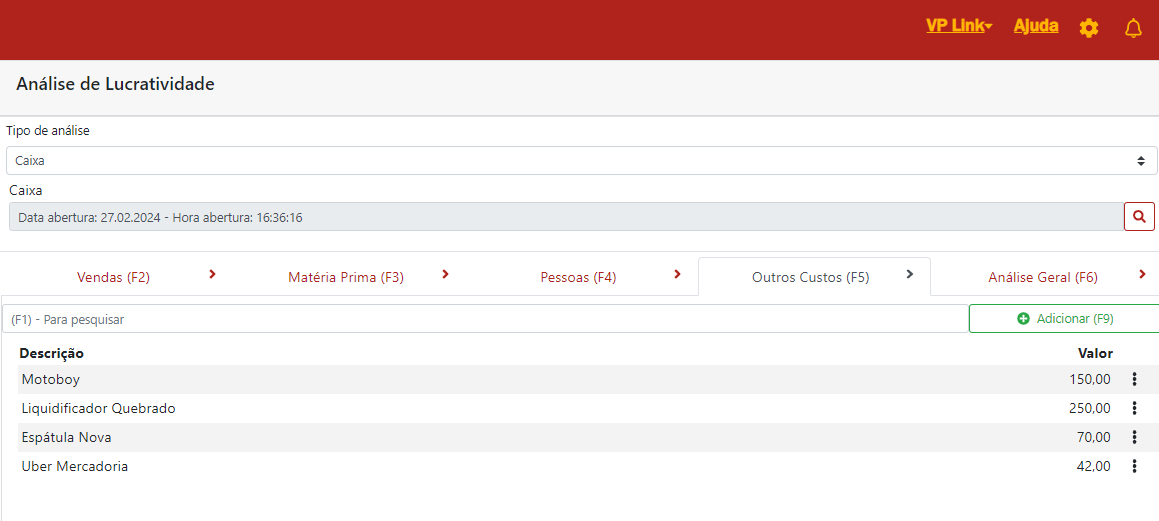Select the Análise Geral (F6) tab
Image resolution: width=1159 pixels, height=521 pixels.
pyautogui.click(x=1043, y=277)
